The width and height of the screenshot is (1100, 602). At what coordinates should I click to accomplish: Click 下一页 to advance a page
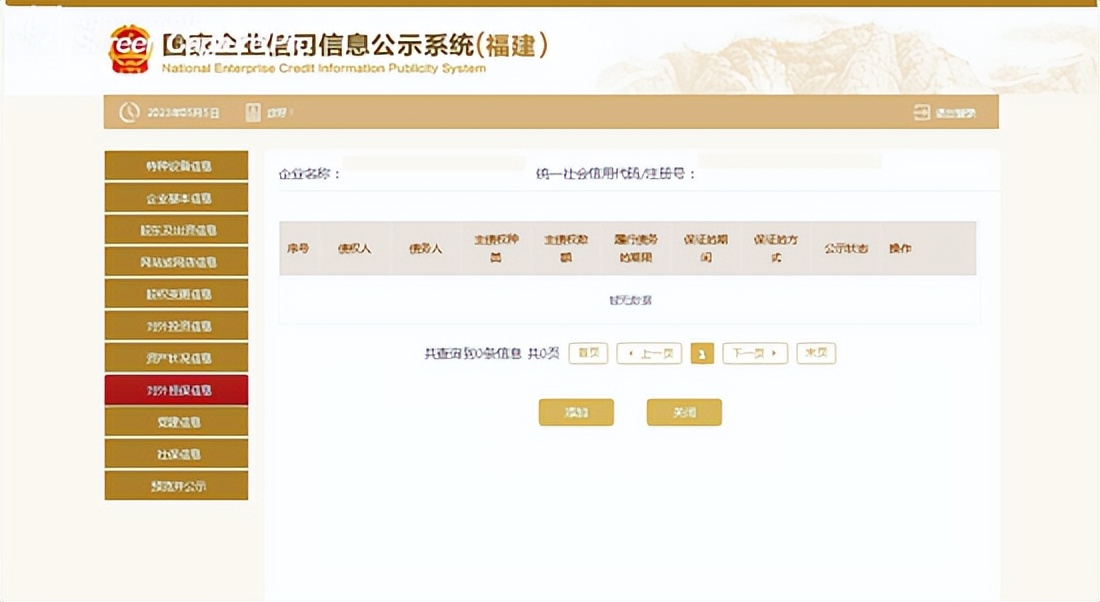pyautogui.click(x=753, y=353)
